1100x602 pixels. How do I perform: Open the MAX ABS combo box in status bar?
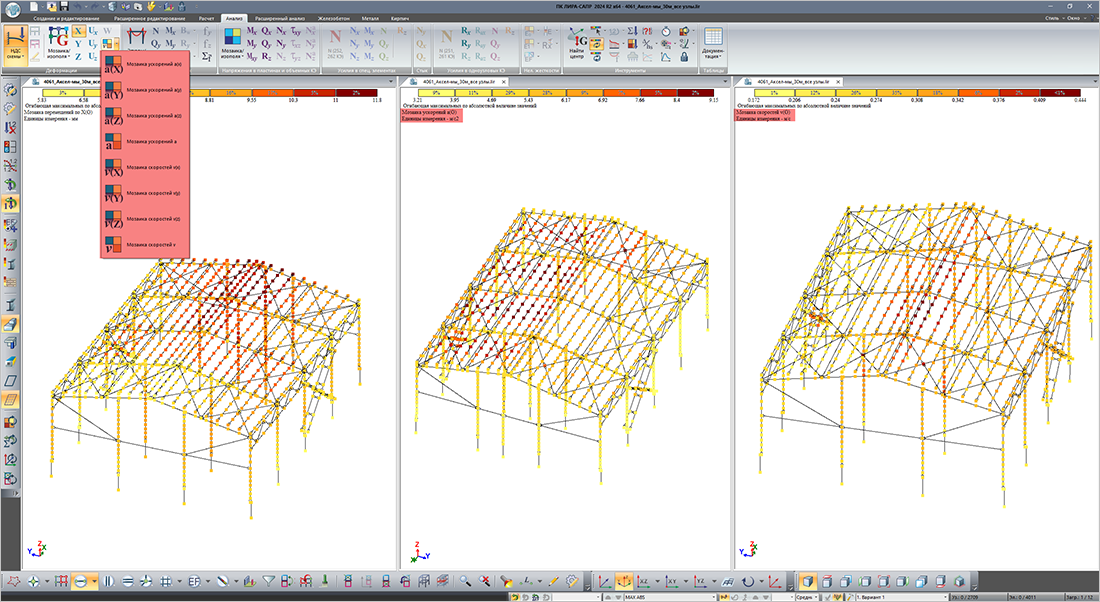pyautogui.click(x=669, y=597)
